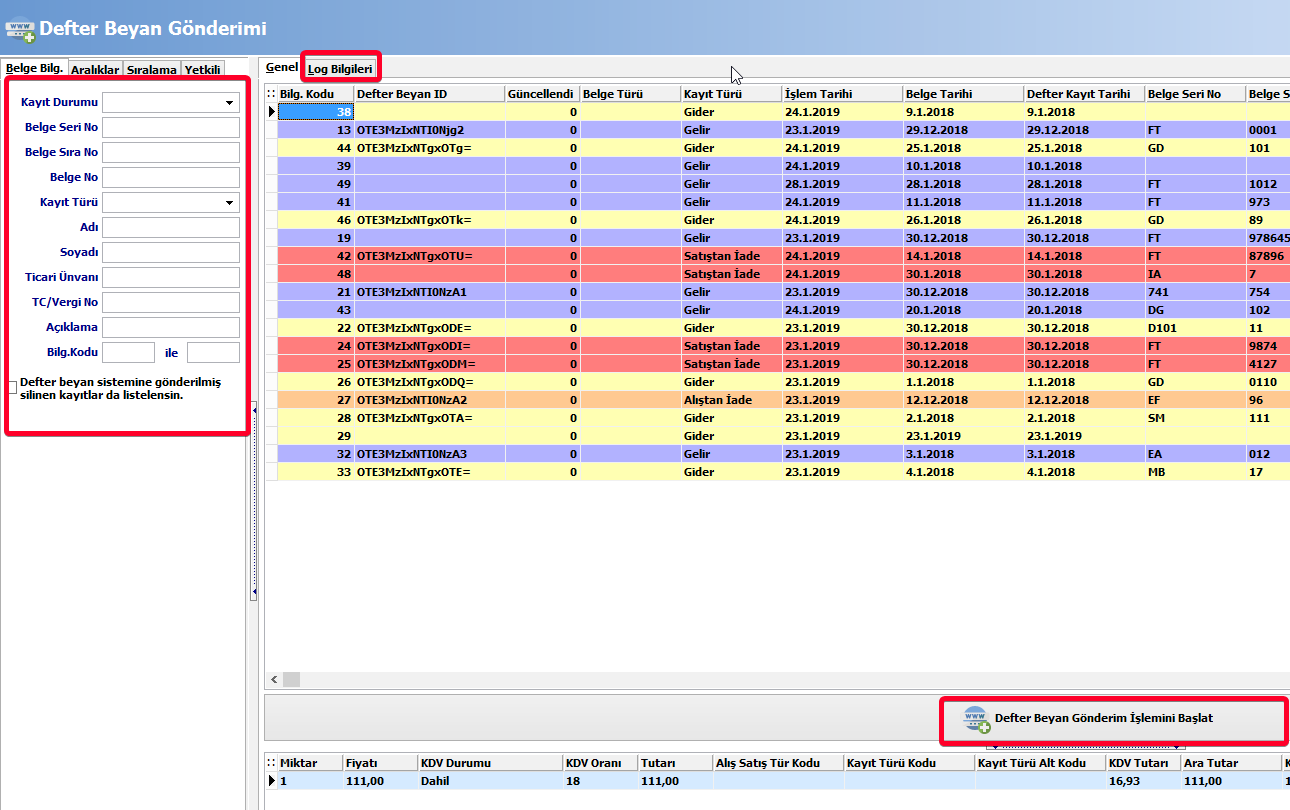This screenshot has width=1290, height=810.
Task: Click the grid options icon beside Miktar
Action: coord(270,763)
